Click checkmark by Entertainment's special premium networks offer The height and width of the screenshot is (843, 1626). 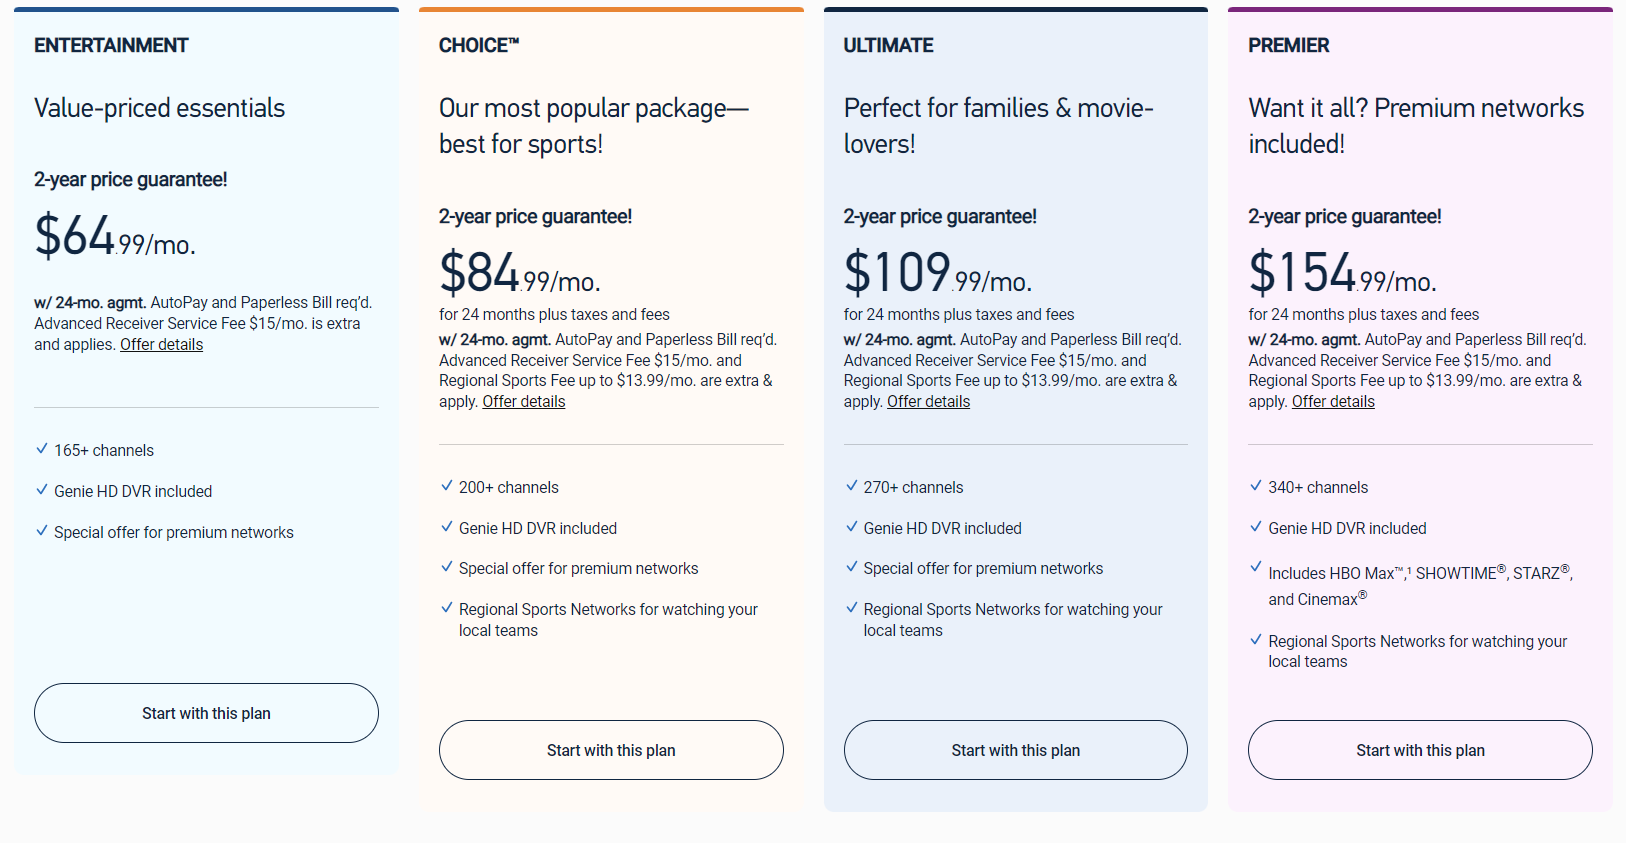click(42, 531)
